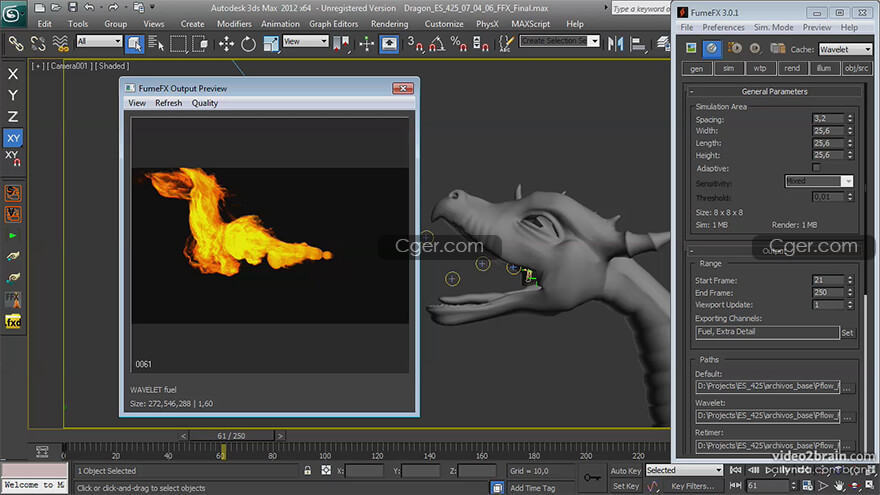Open the Rendering menu

[x=389, y=24]
